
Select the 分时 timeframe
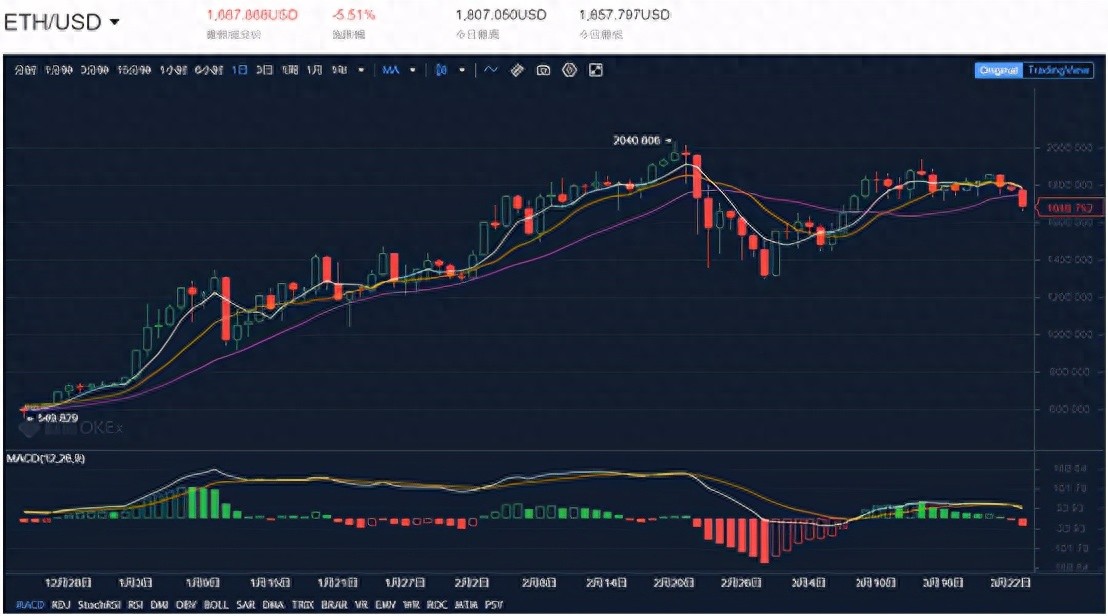(x=25, y=70)
